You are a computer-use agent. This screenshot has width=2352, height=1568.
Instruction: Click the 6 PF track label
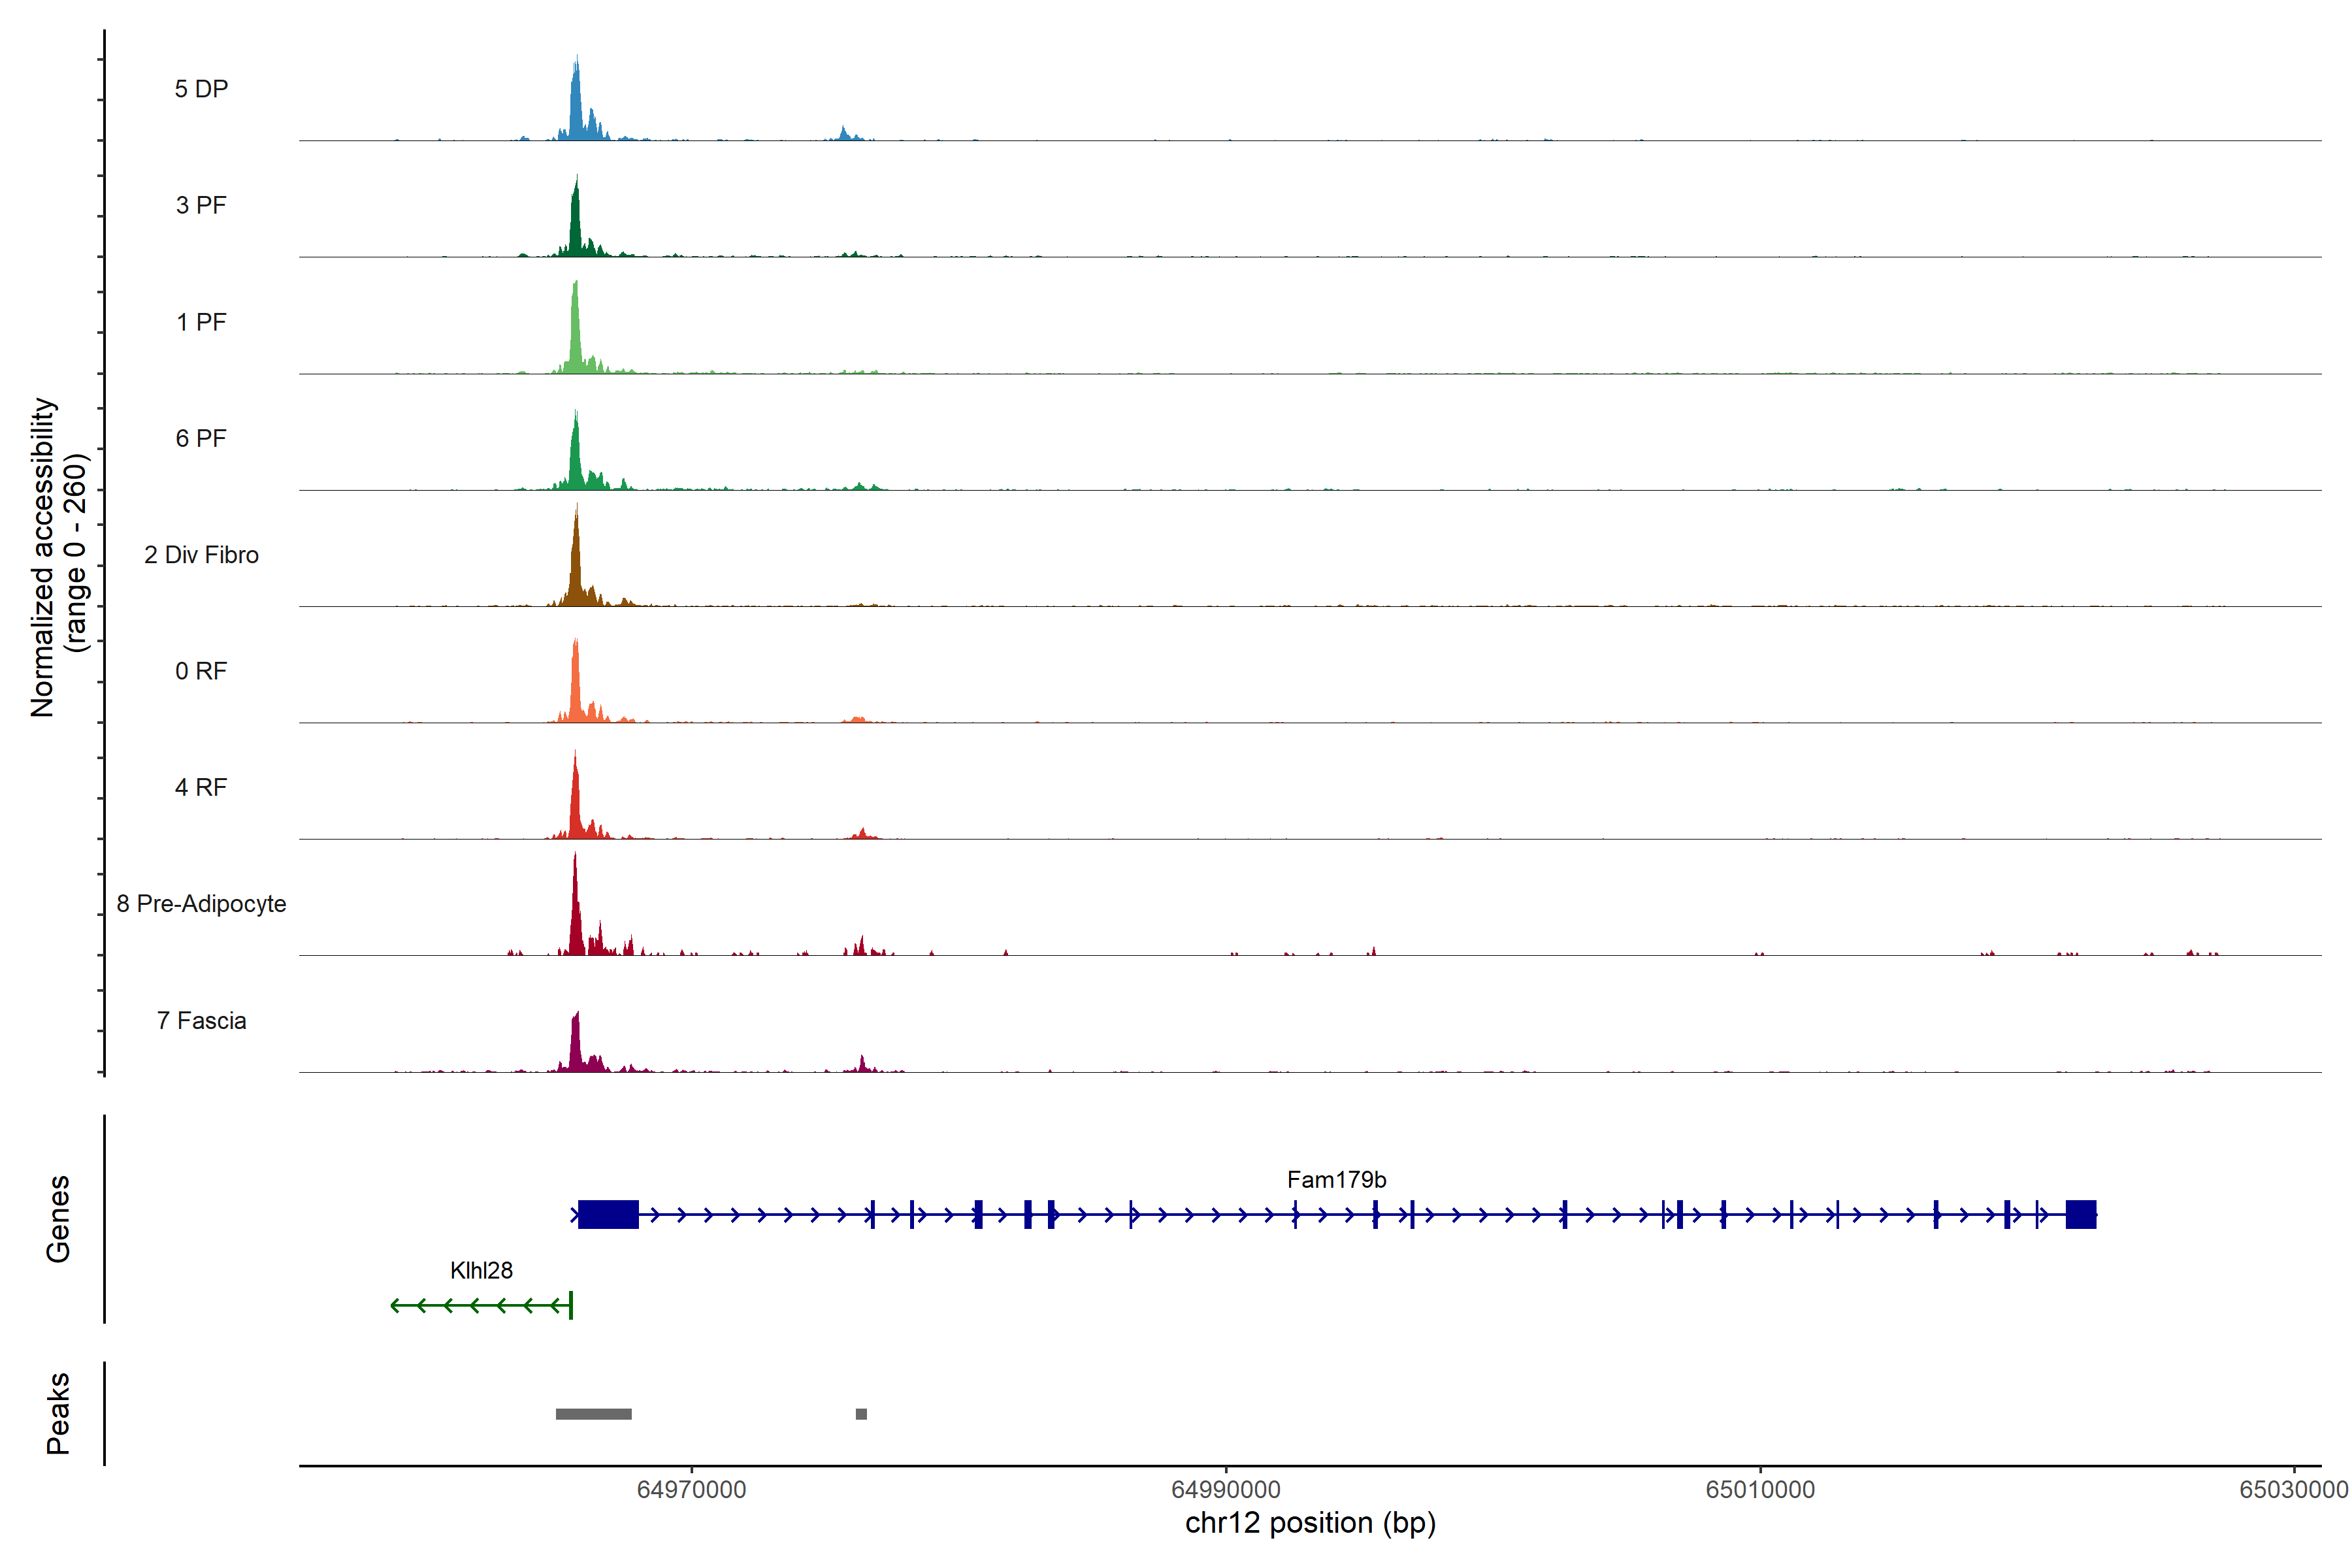pos(201,438)
